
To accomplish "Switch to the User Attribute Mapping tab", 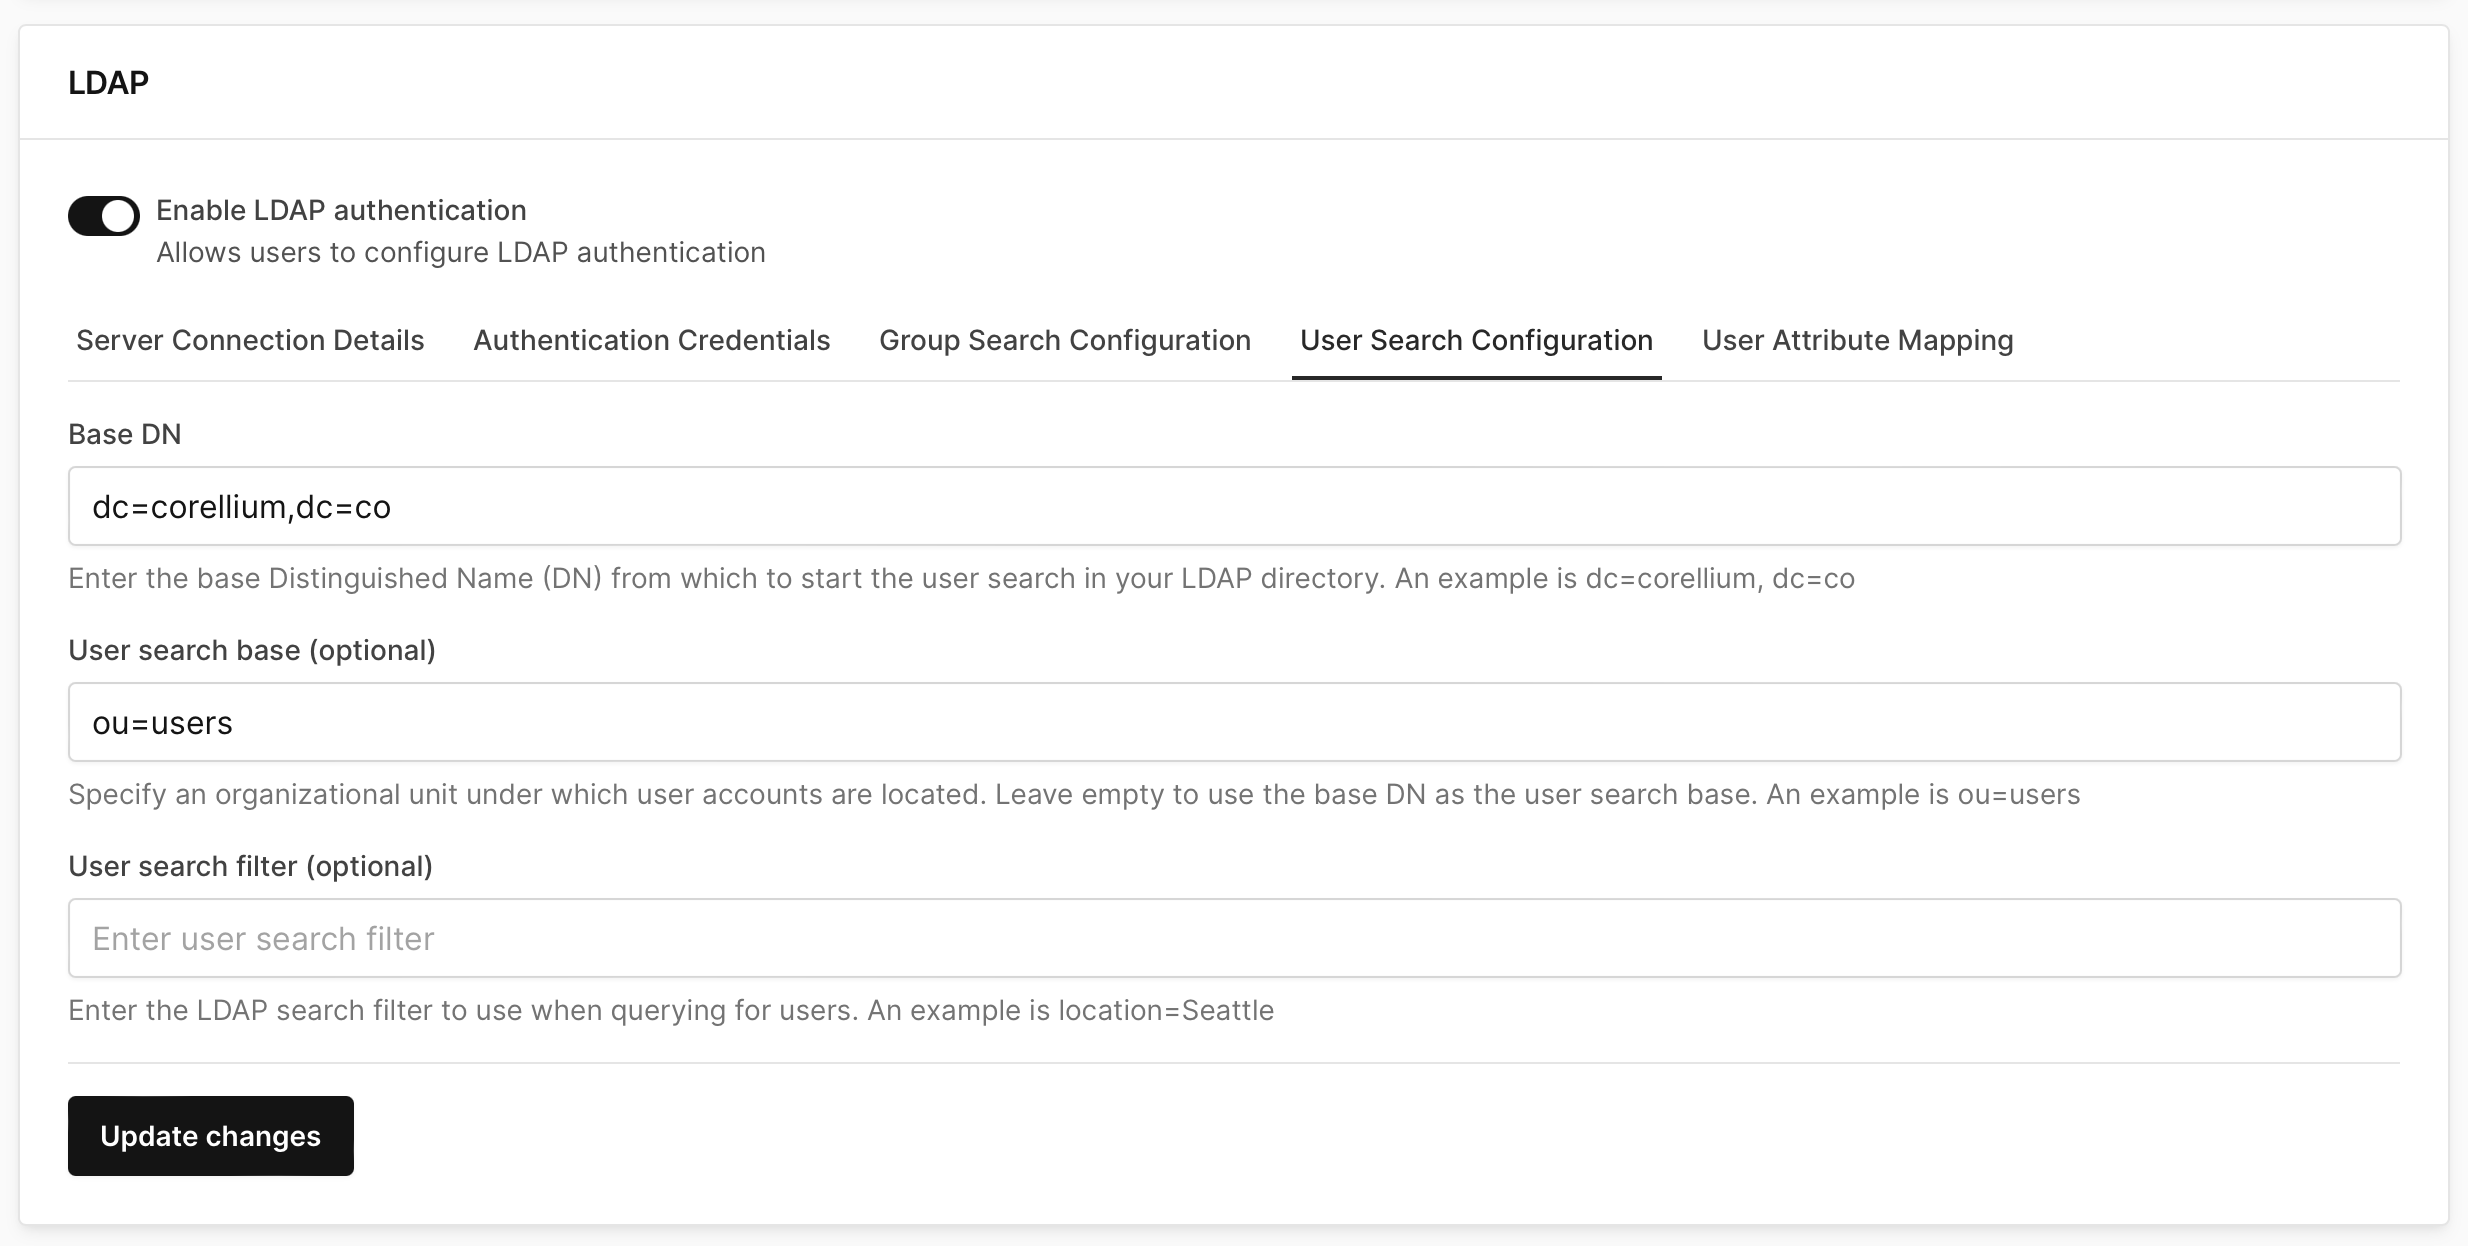I will [x=1857, y=340].
